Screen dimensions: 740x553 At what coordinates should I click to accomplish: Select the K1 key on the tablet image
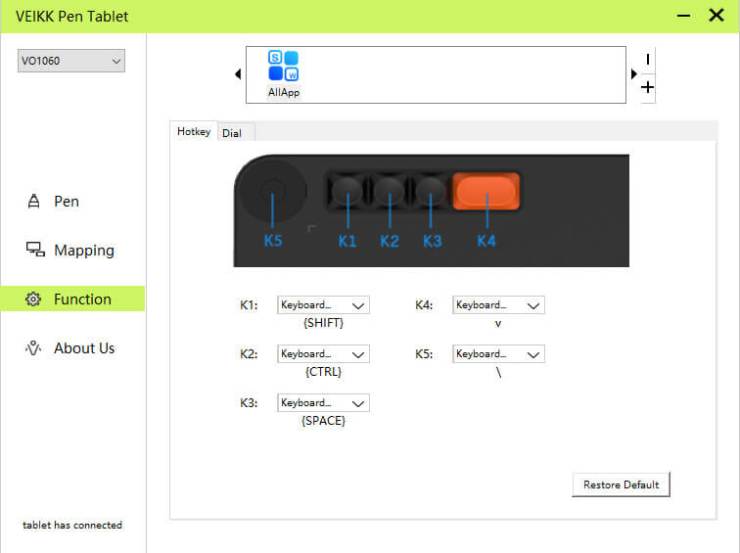click(x=347, y=191)
